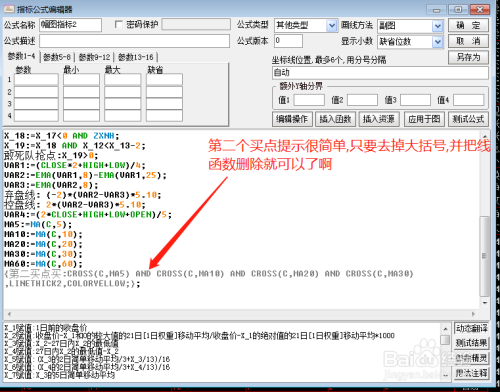Click the 测试公式 button
The image size is (500, 392).
point(468,119)
